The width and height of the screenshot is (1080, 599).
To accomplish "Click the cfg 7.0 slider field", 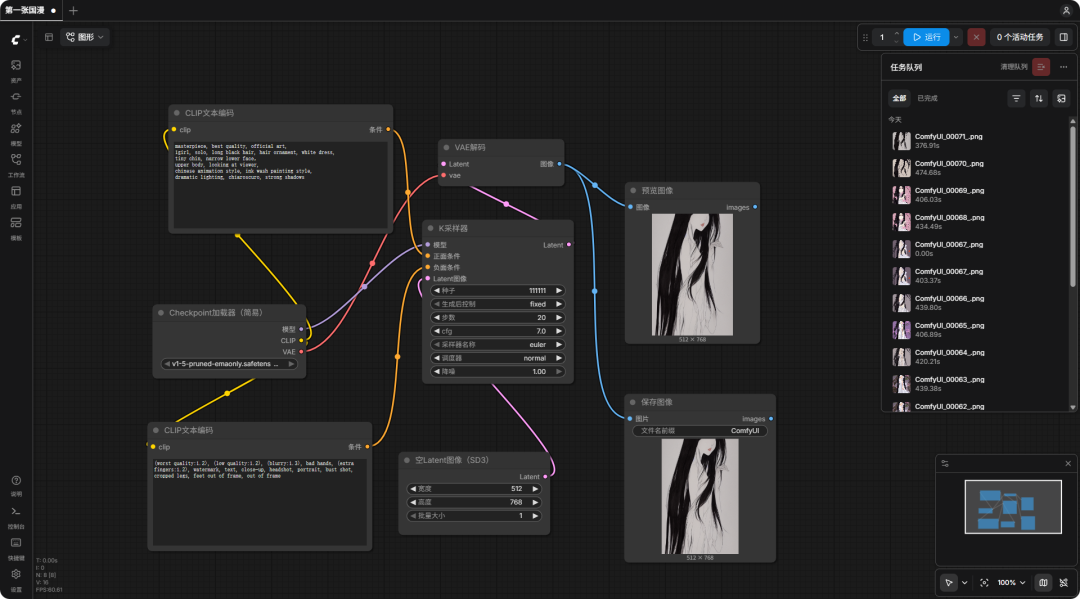I will pos(497,331).
